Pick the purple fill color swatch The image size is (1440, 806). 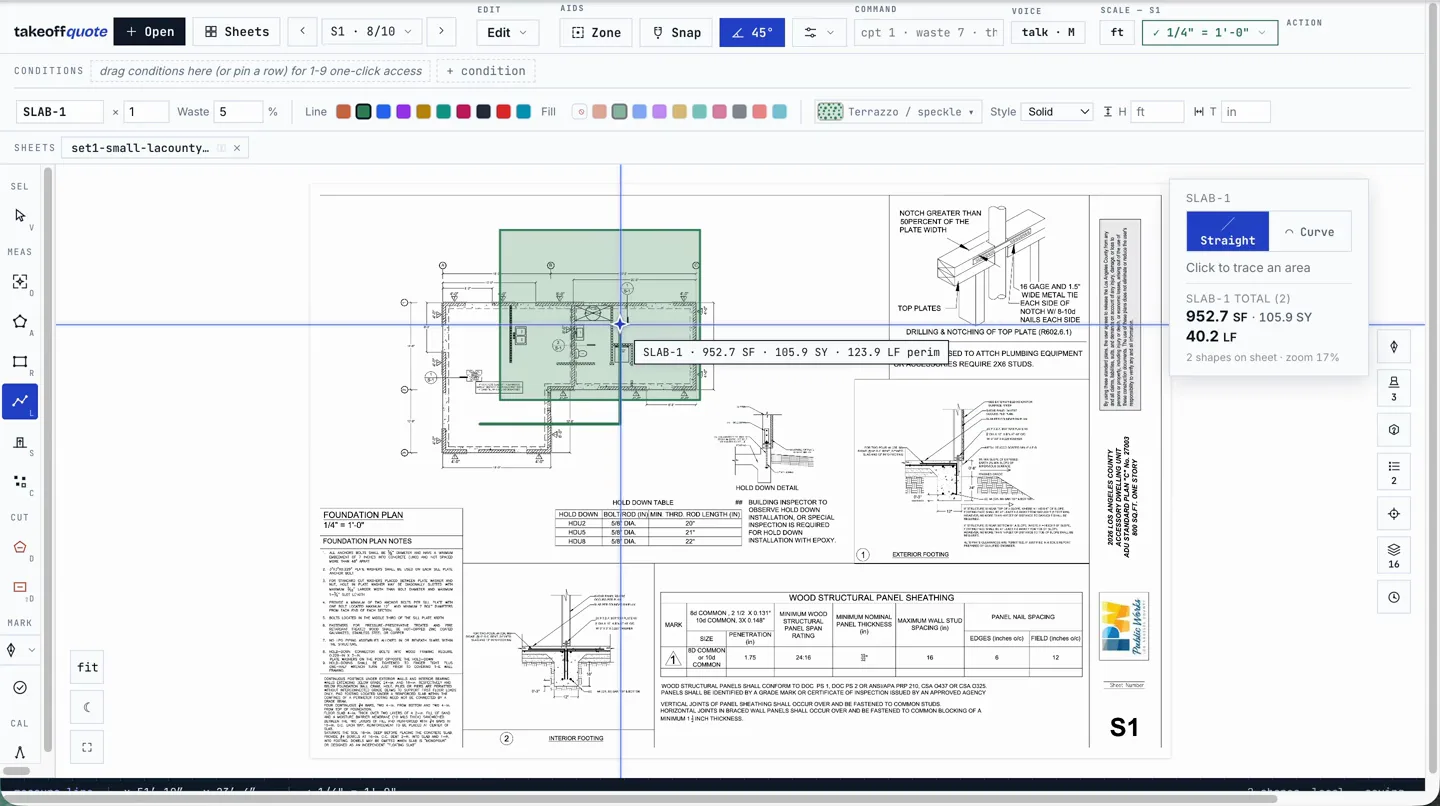[x=659, y=112]
